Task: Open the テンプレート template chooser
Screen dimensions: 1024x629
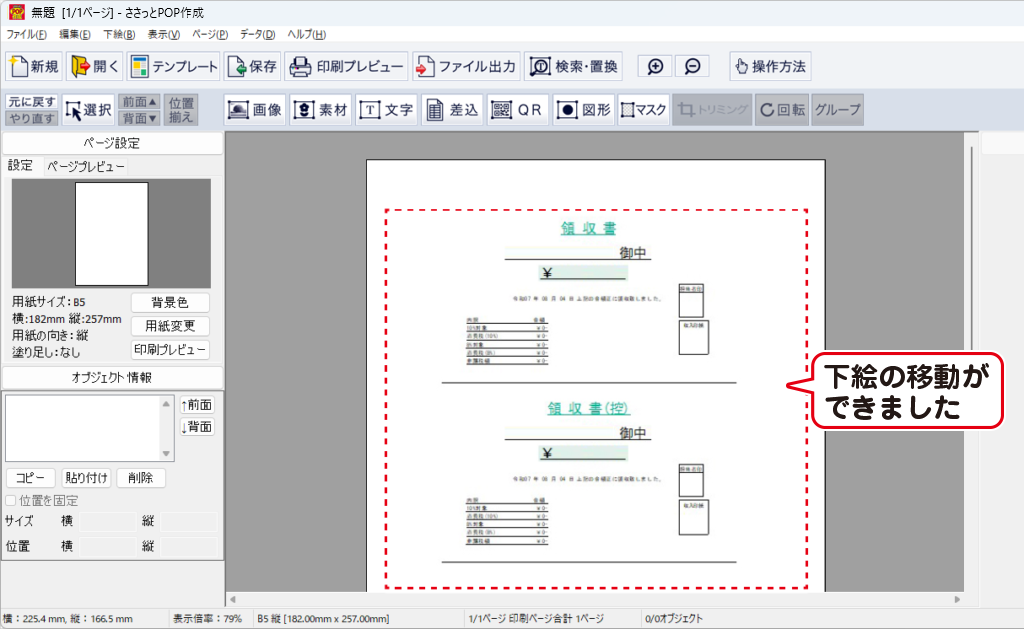Action: [x=174, y=67]
